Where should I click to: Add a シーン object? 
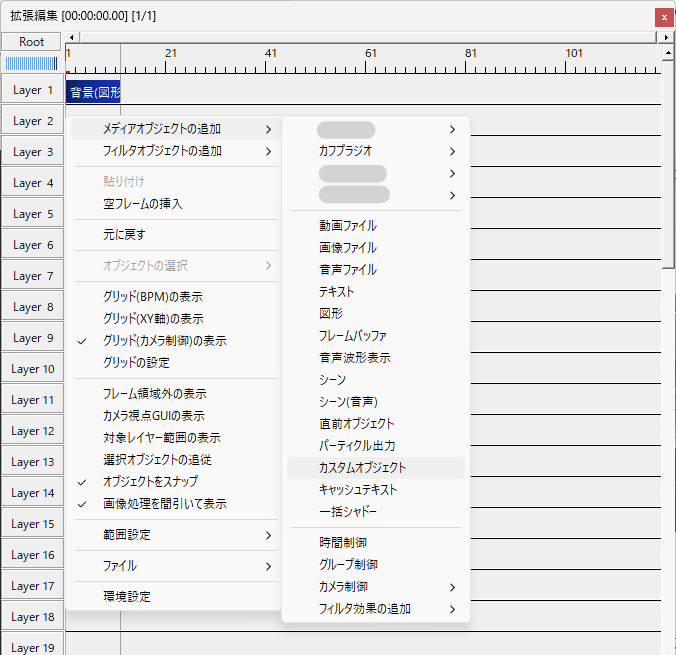point(376,379)
